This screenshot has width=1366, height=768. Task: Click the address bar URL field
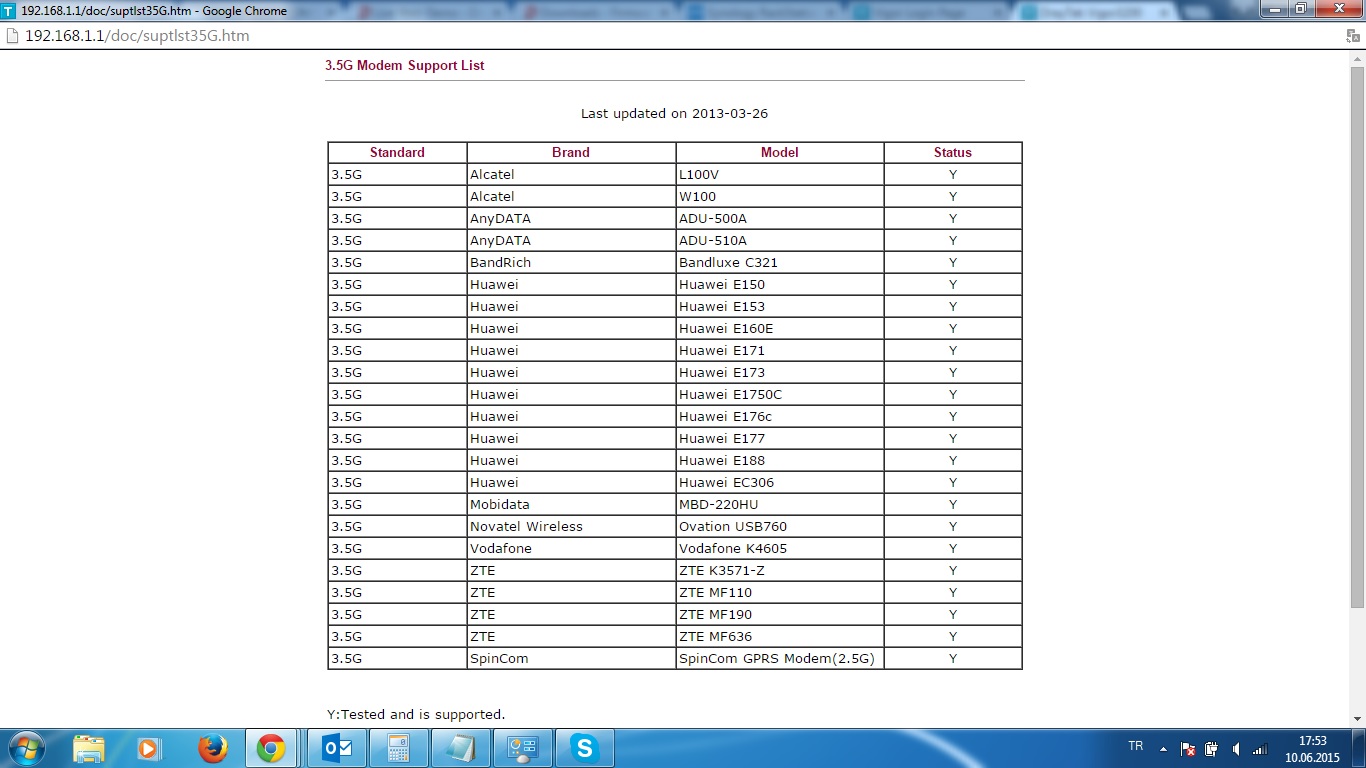point(600,36)
